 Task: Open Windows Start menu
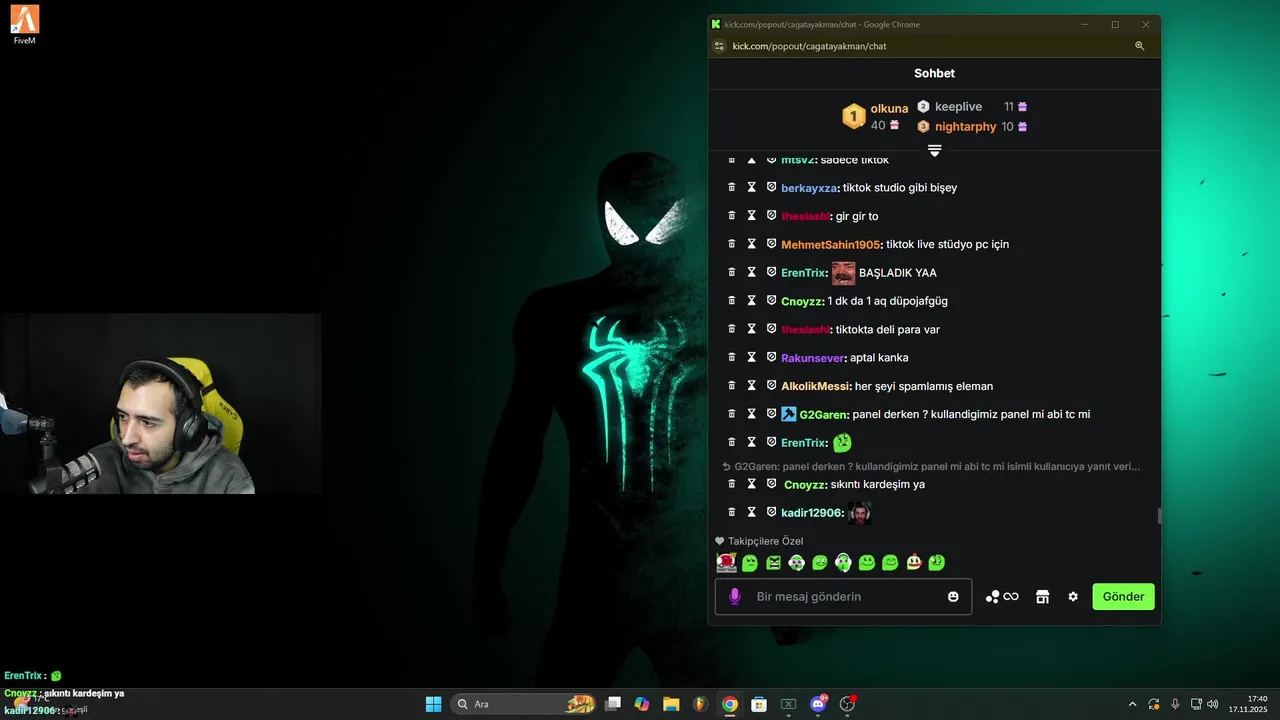pyautogui.click(x=433, y=704)
